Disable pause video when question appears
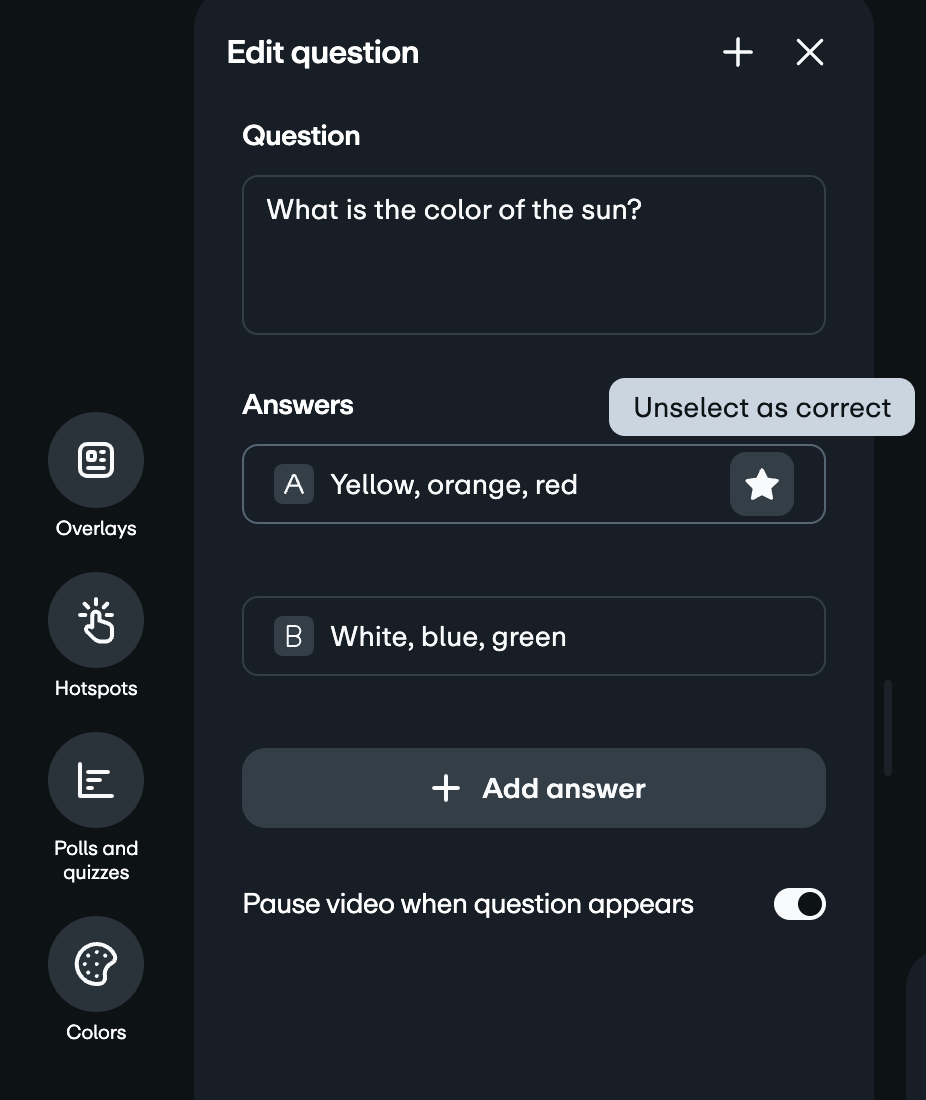Image resolution: width=926 pixels, height=1100 pixels. (x=799, y=904)
